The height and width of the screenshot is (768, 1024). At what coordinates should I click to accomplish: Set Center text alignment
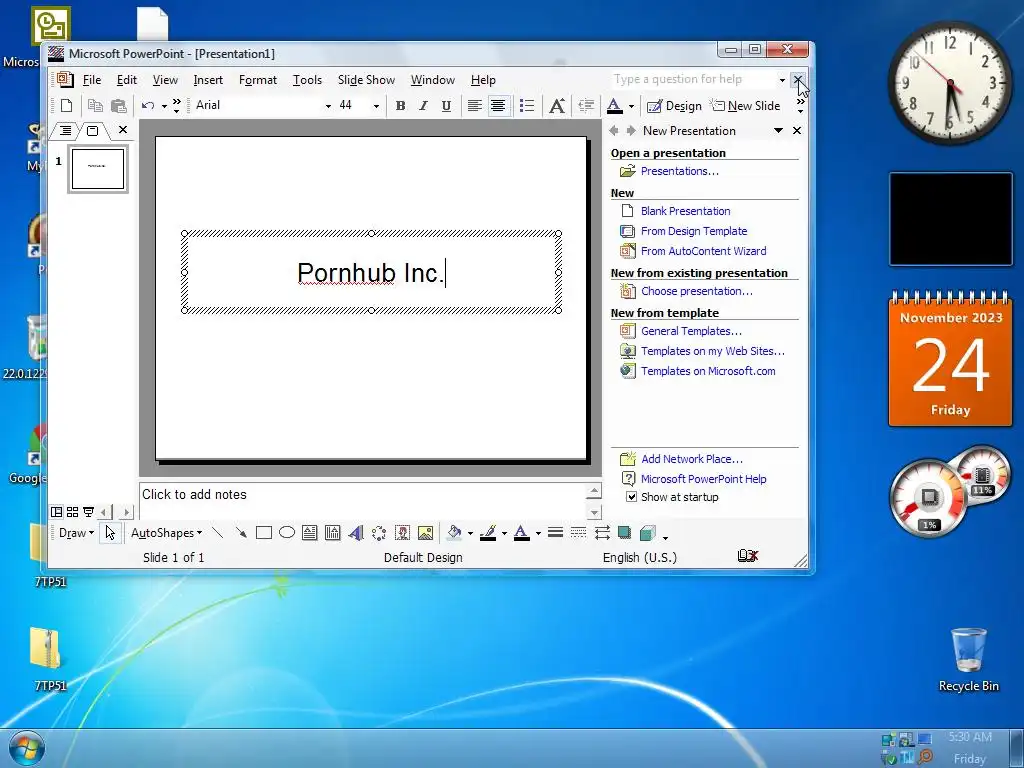pos(498,105)
